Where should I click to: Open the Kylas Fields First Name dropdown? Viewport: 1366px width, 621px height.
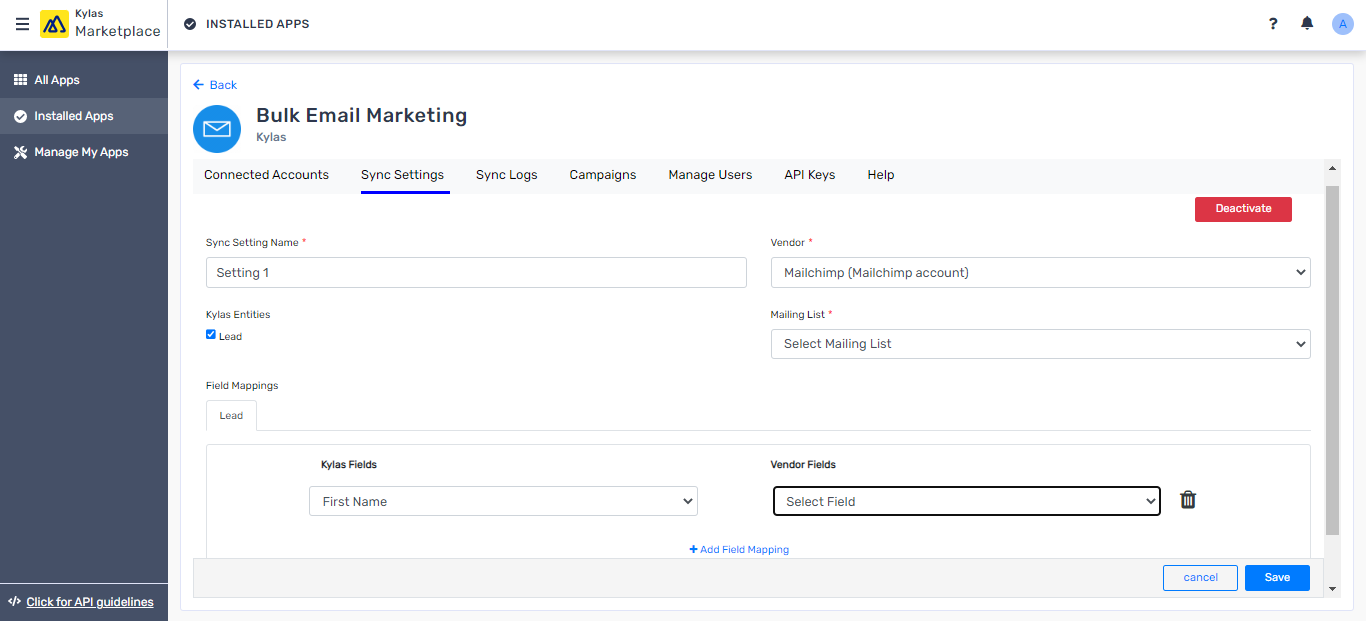[x=503, y=500]
